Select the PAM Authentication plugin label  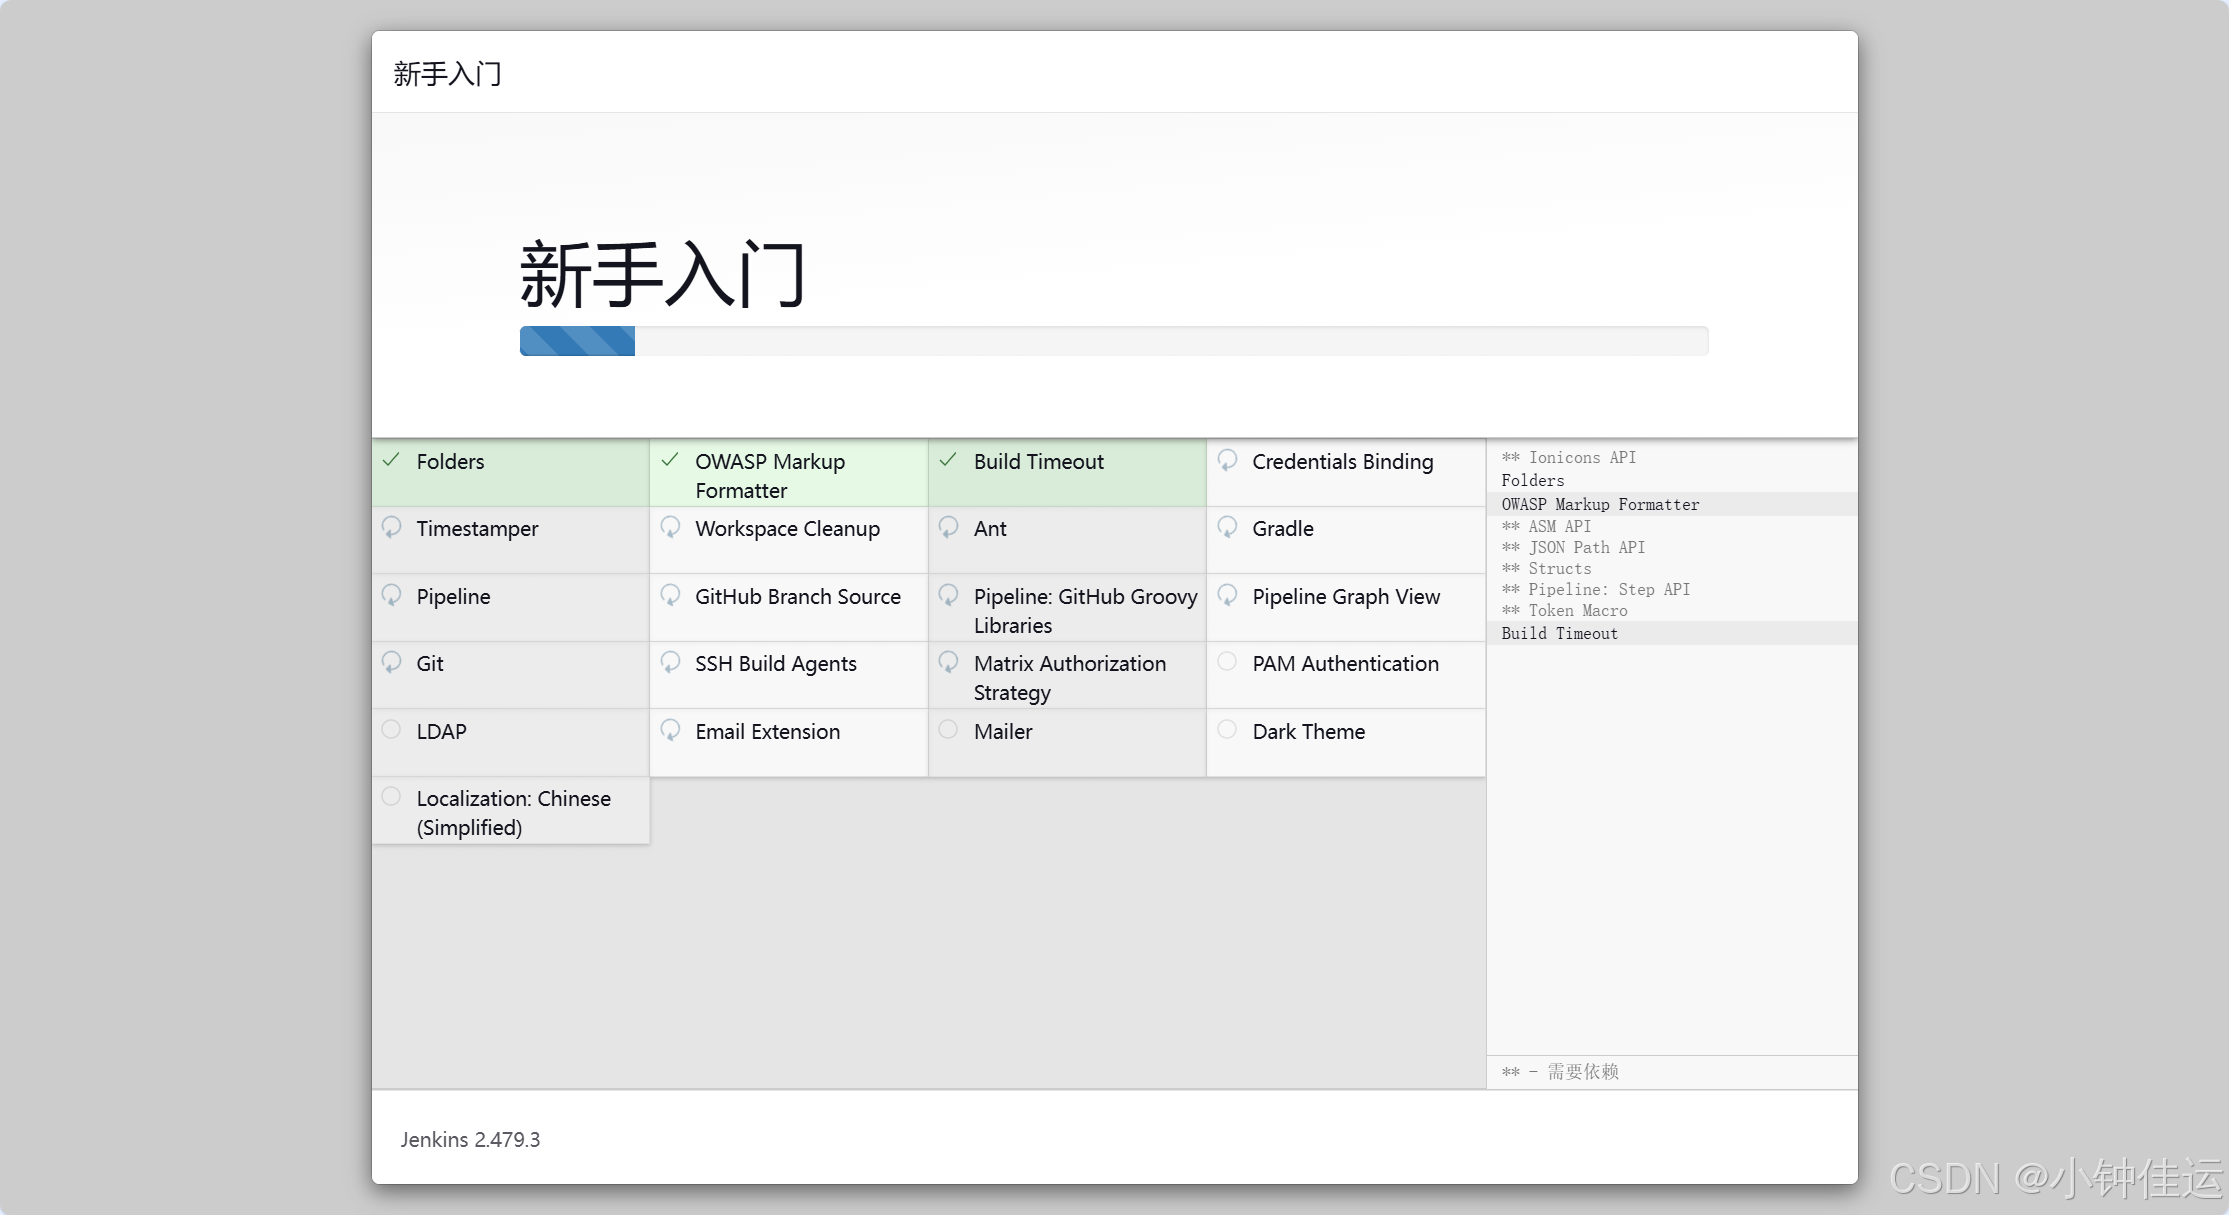click(x=1346, y=664)
